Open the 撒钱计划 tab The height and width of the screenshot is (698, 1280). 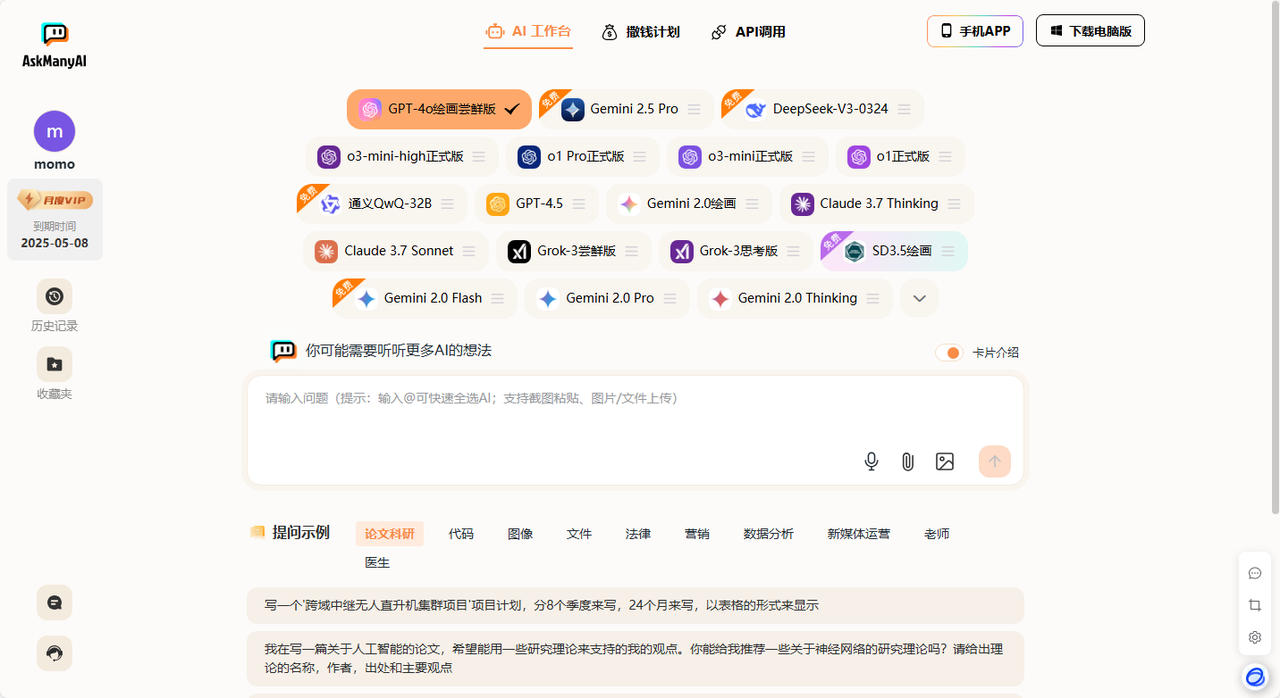640,32
